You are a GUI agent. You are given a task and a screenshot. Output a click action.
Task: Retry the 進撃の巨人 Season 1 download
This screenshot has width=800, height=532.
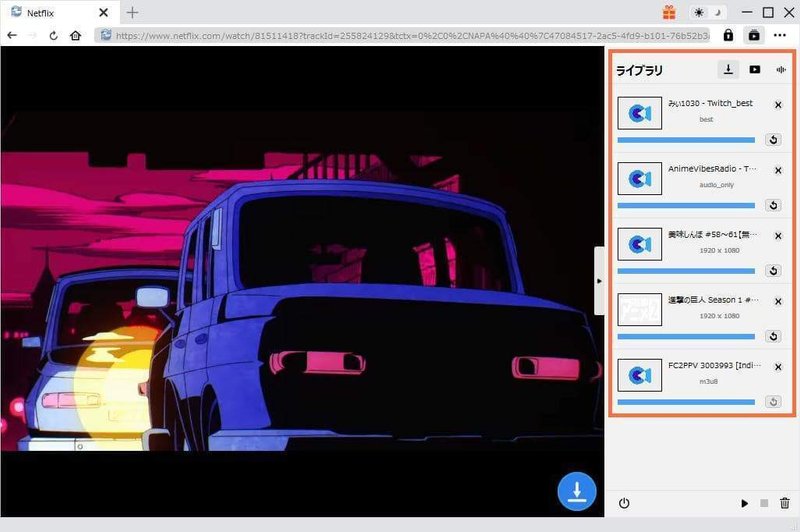click(x=773, y=336)
